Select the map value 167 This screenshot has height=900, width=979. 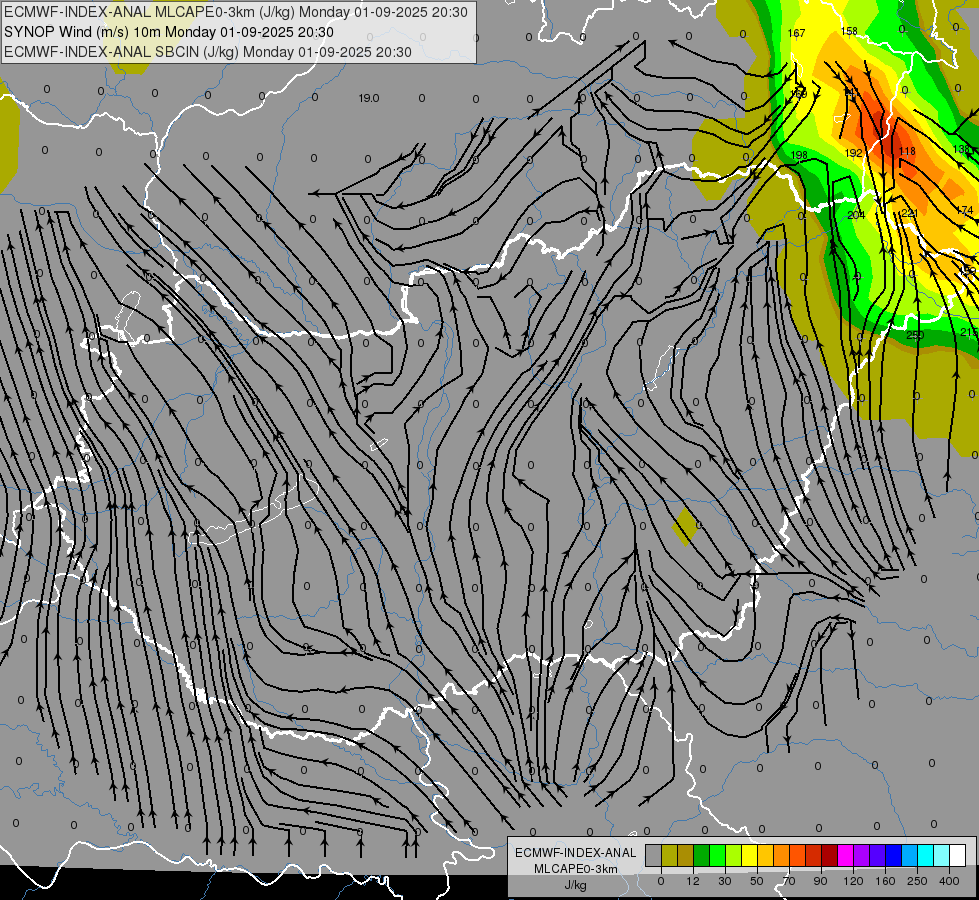tap(796, 33)
